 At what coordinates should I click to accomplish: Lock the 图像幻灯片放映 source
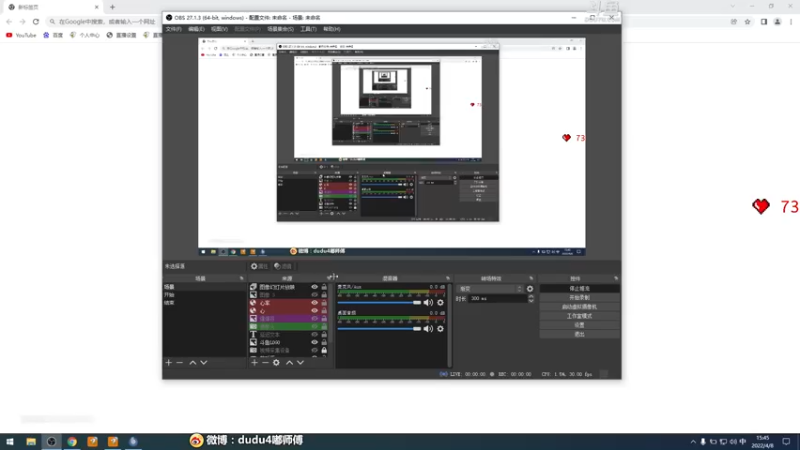324,287
